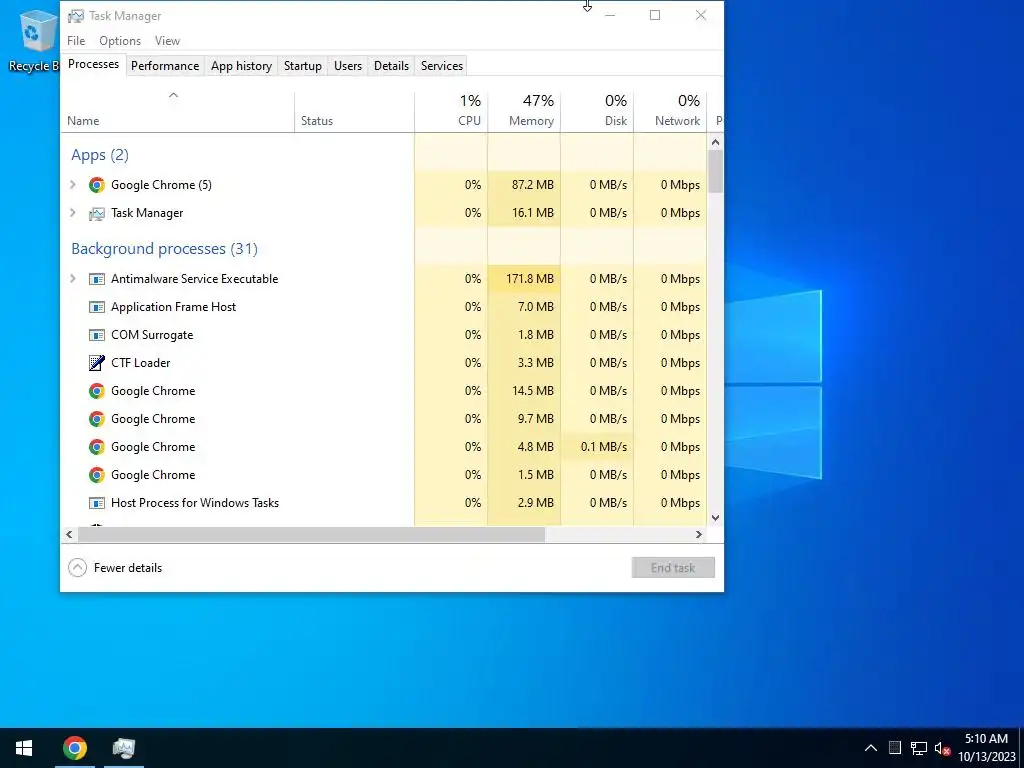Image resolution: width=1024 pixels, height=768 pixels.
Task: Switch to the App history tab
Action: (x=241, y=66)
